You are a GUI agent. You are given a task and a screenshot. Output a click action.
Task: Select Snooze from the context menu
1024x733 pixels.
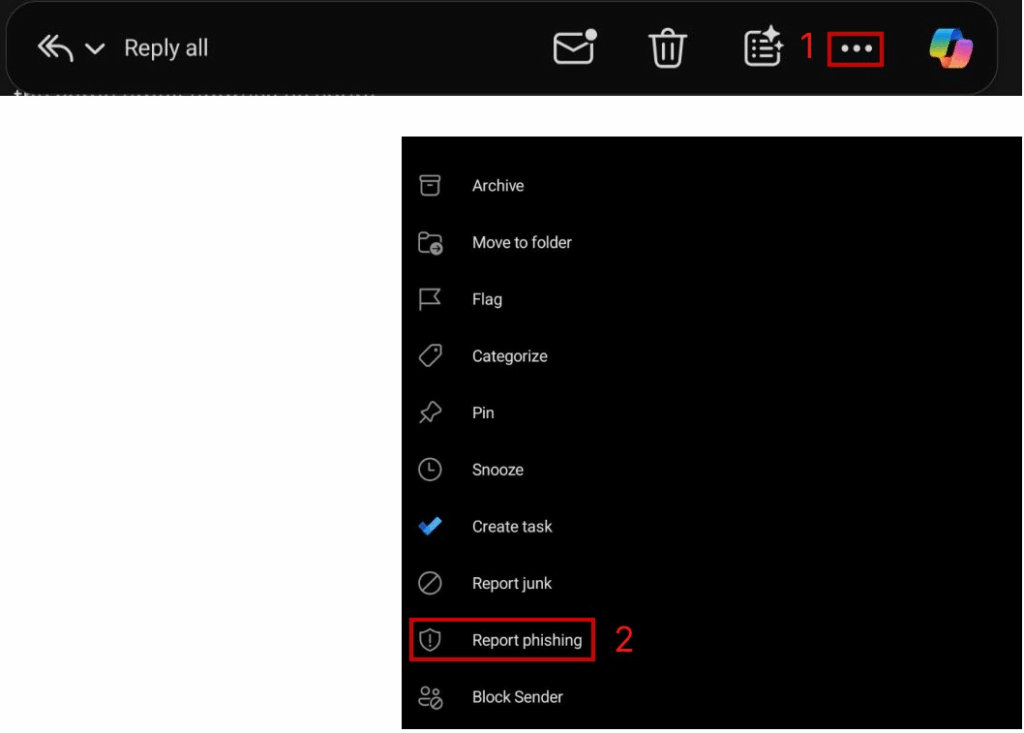click(x=497, y=470)
